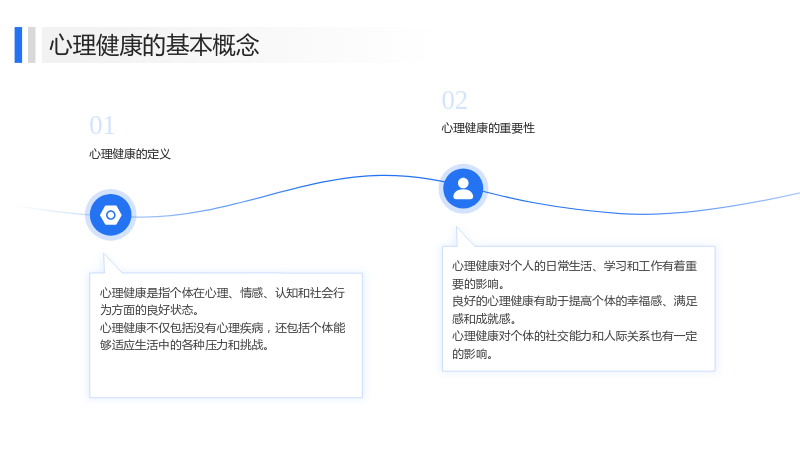
Task: Click the text 够适应生活中的各种压力和挑战
Action: coord(184,345)
